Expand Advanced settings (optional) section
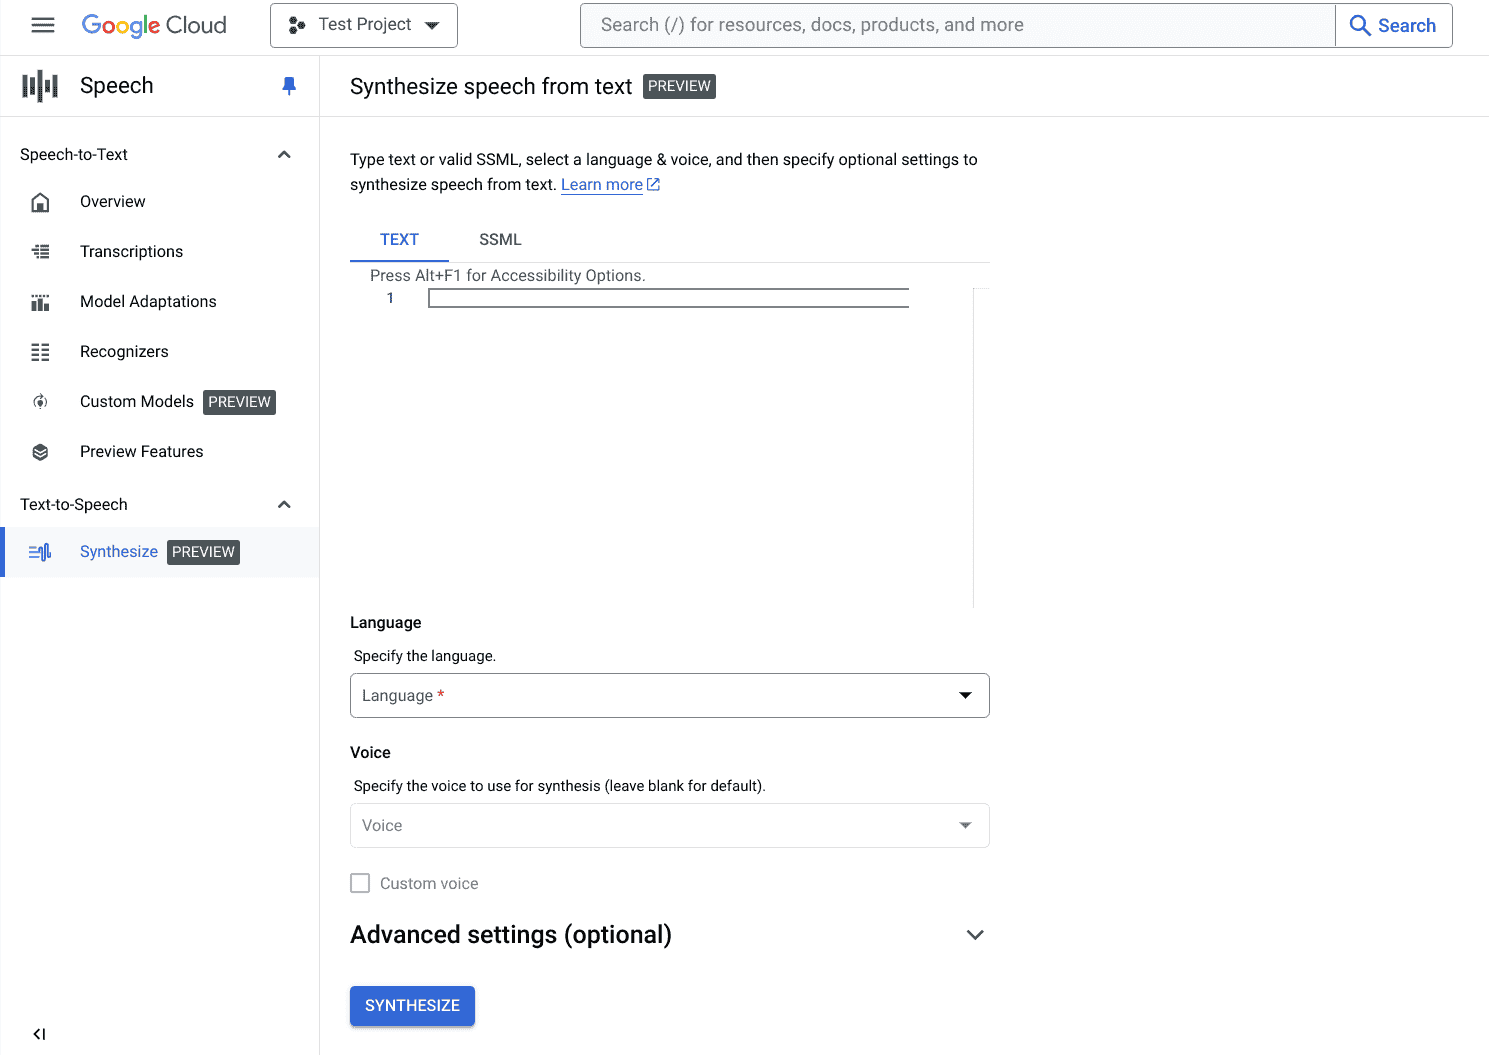 coord(975,935)
